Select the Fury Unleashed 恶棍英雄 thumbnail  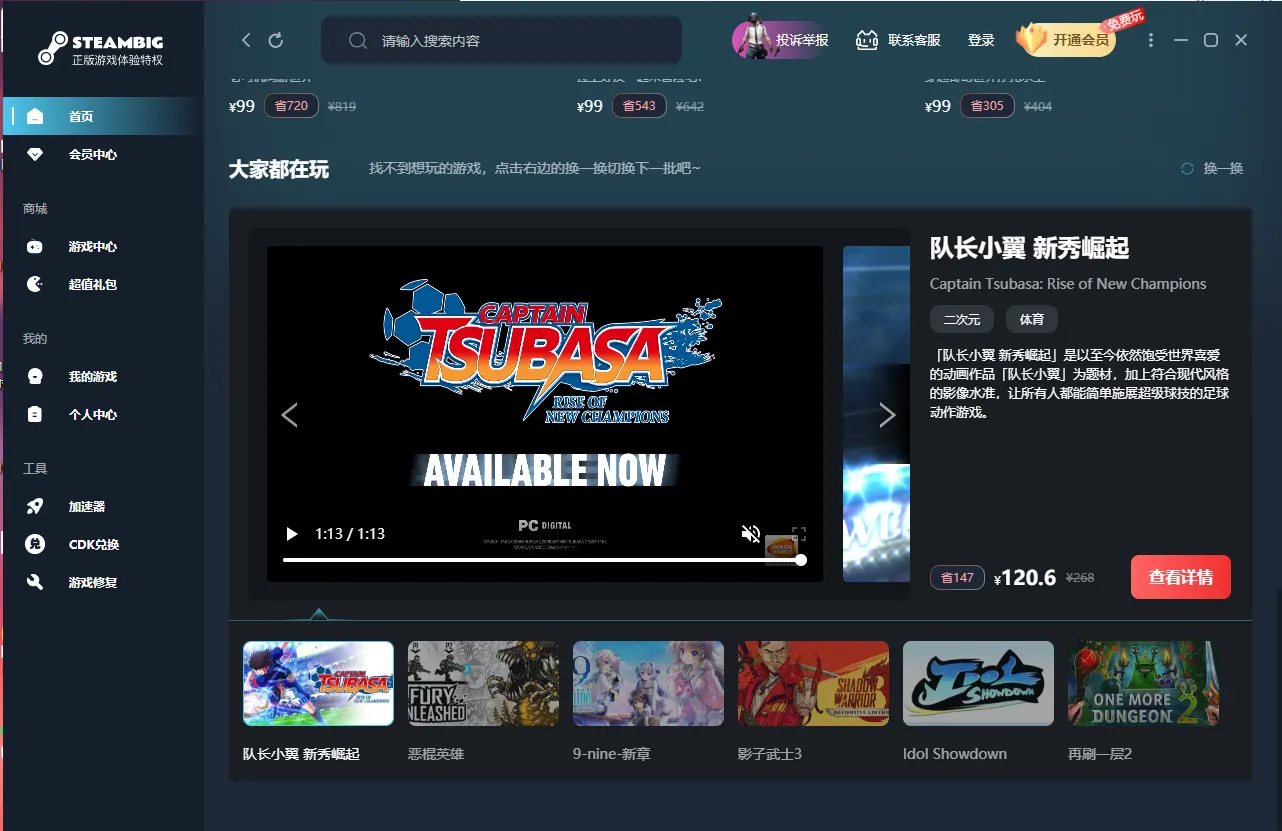pyautogui.click(x=483, y=683)
